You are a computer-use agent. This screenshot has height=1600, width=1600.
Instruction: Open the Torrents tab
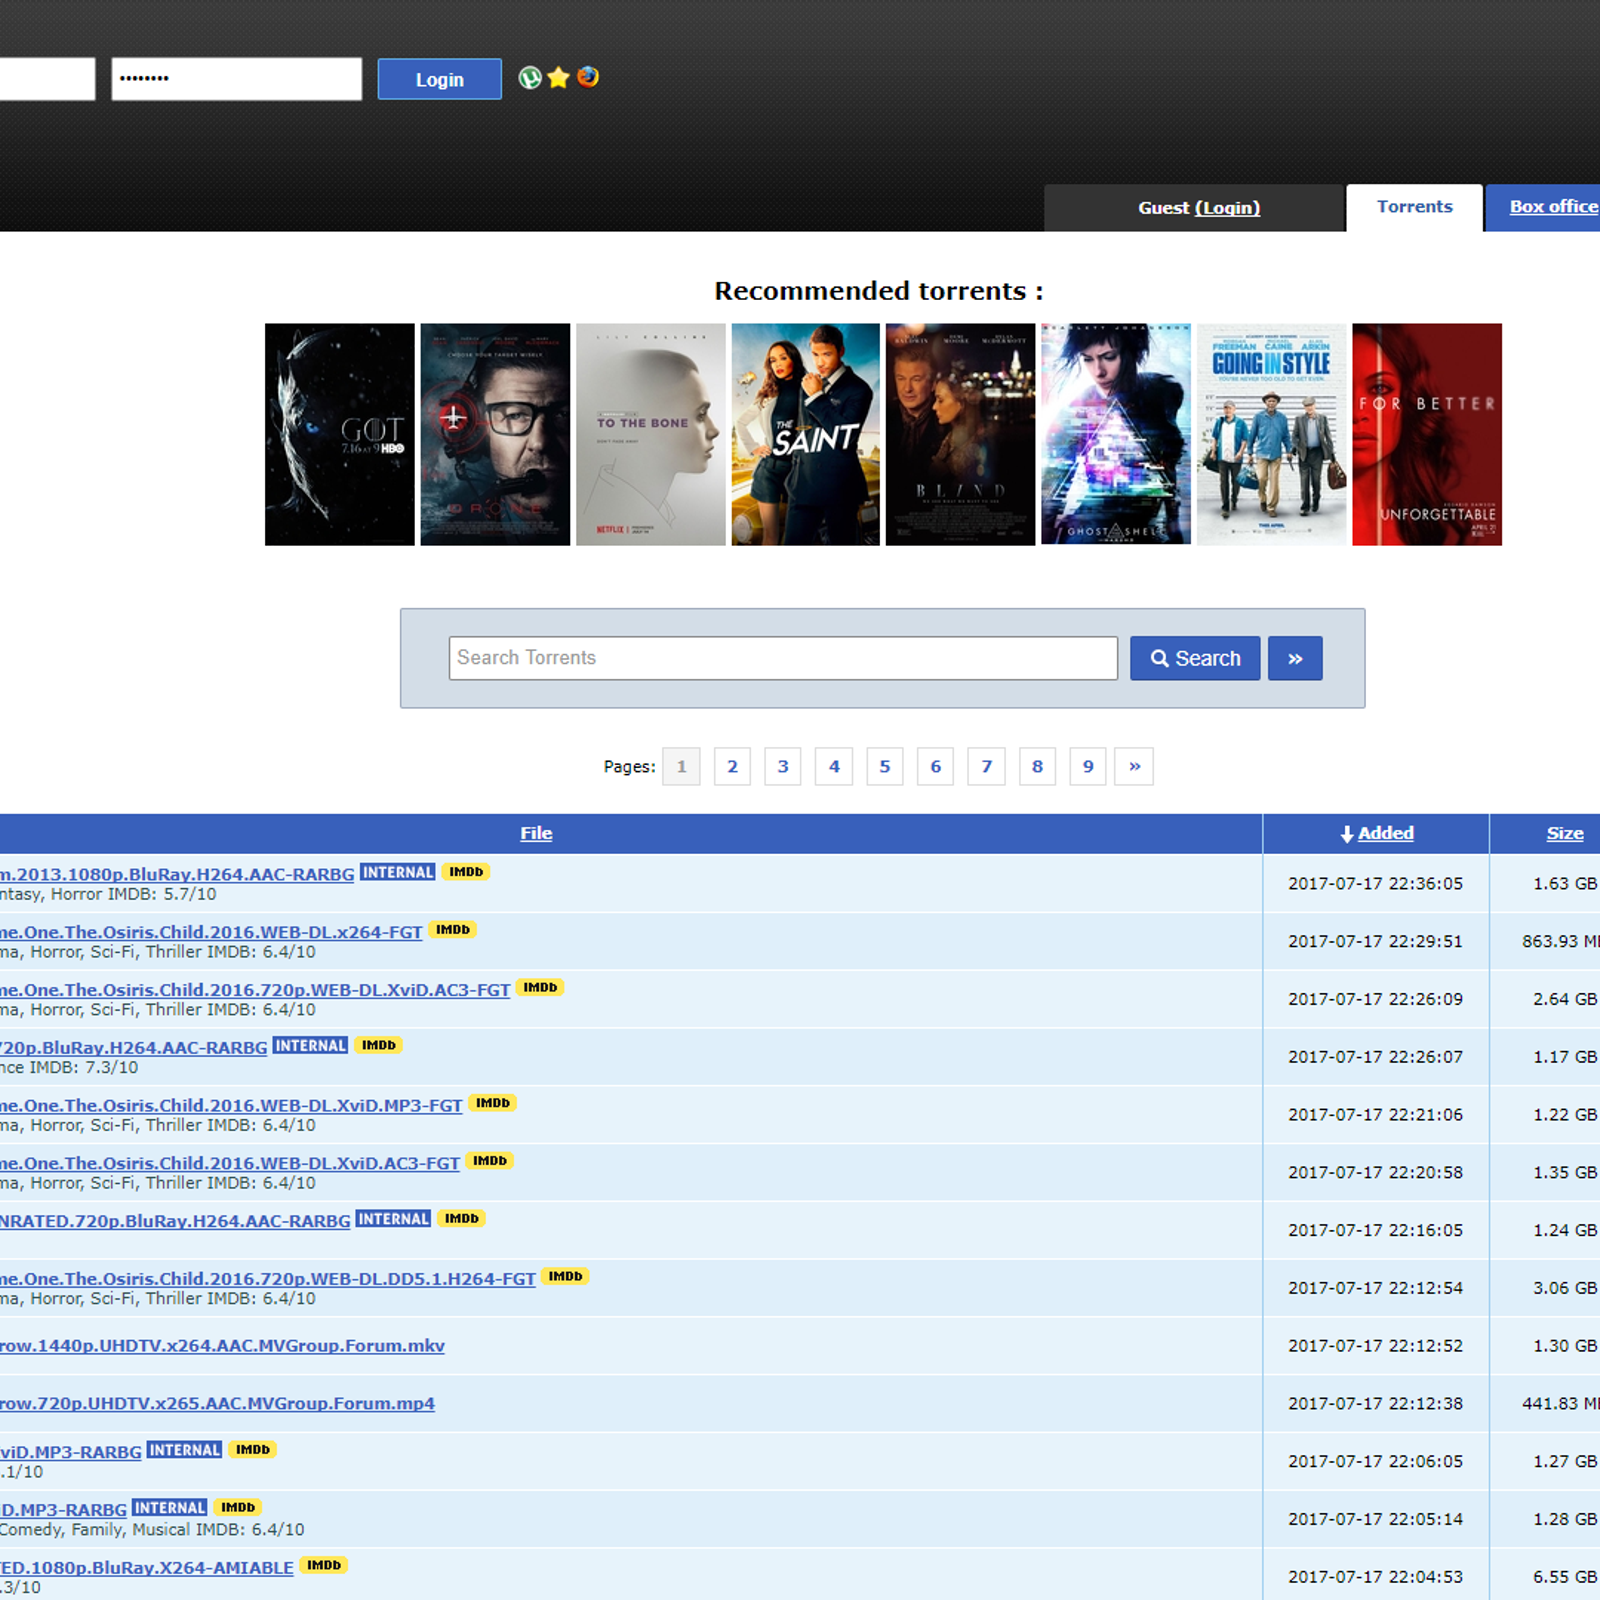[1414, 207]
